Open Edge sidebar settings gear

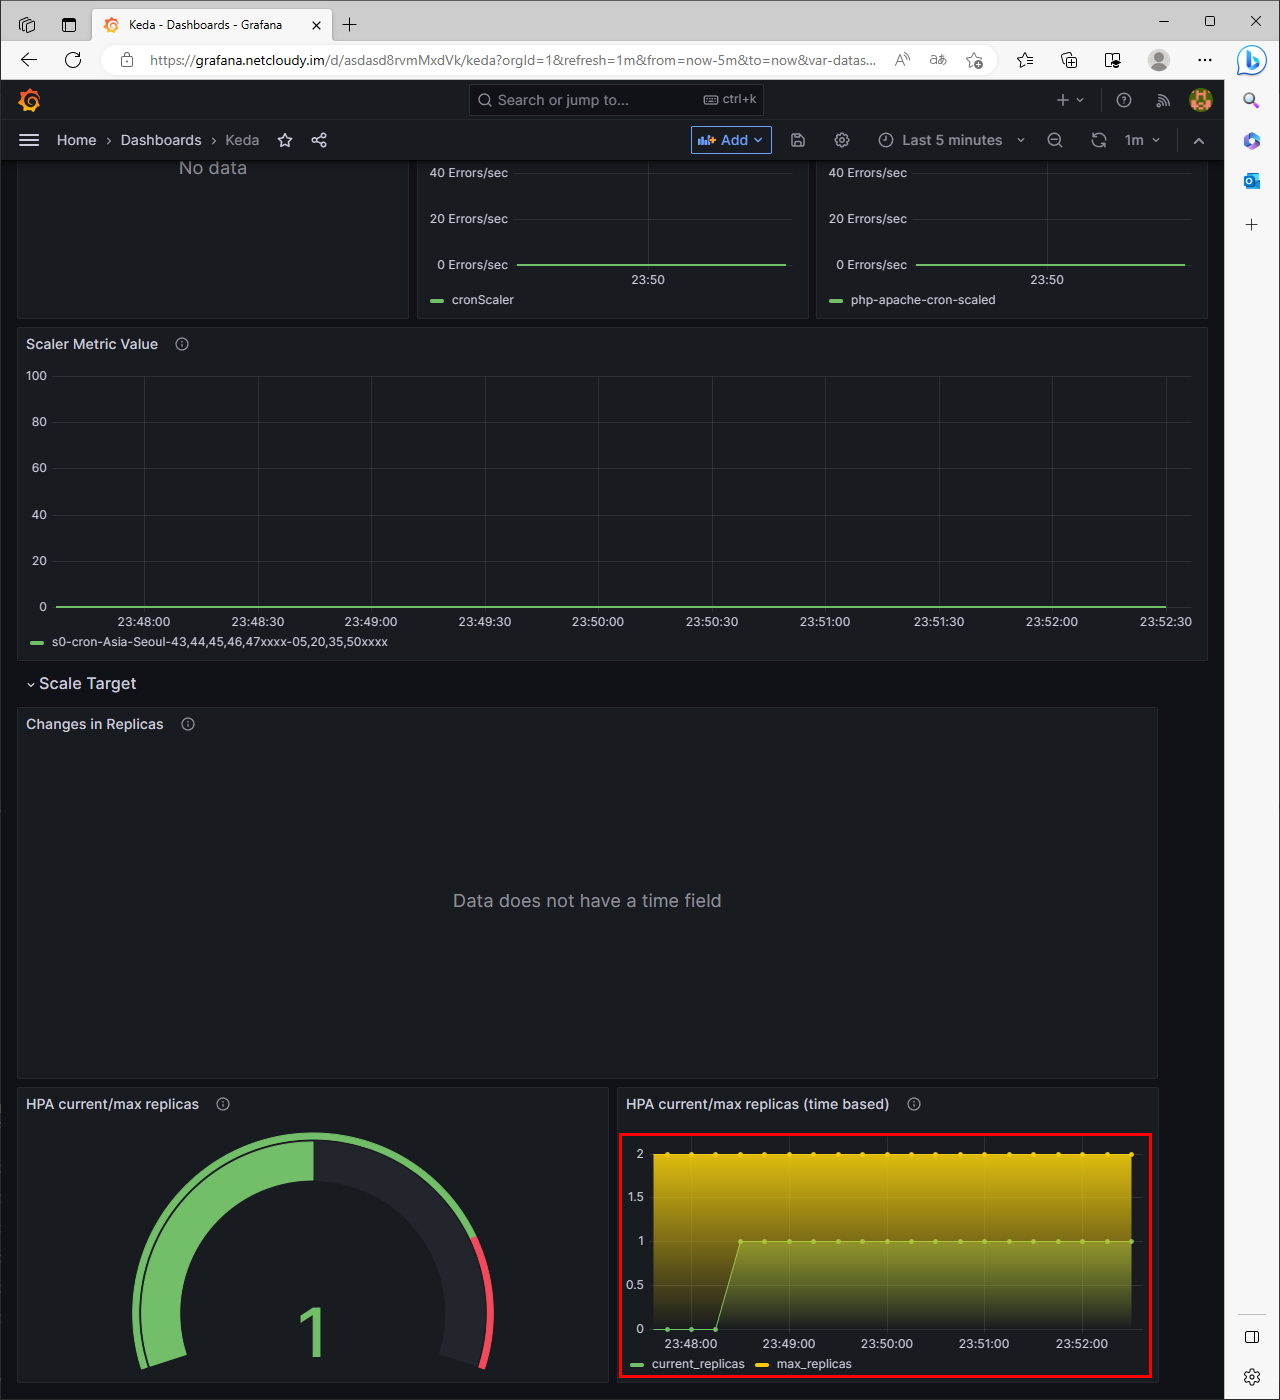tap(1252, 1377)
